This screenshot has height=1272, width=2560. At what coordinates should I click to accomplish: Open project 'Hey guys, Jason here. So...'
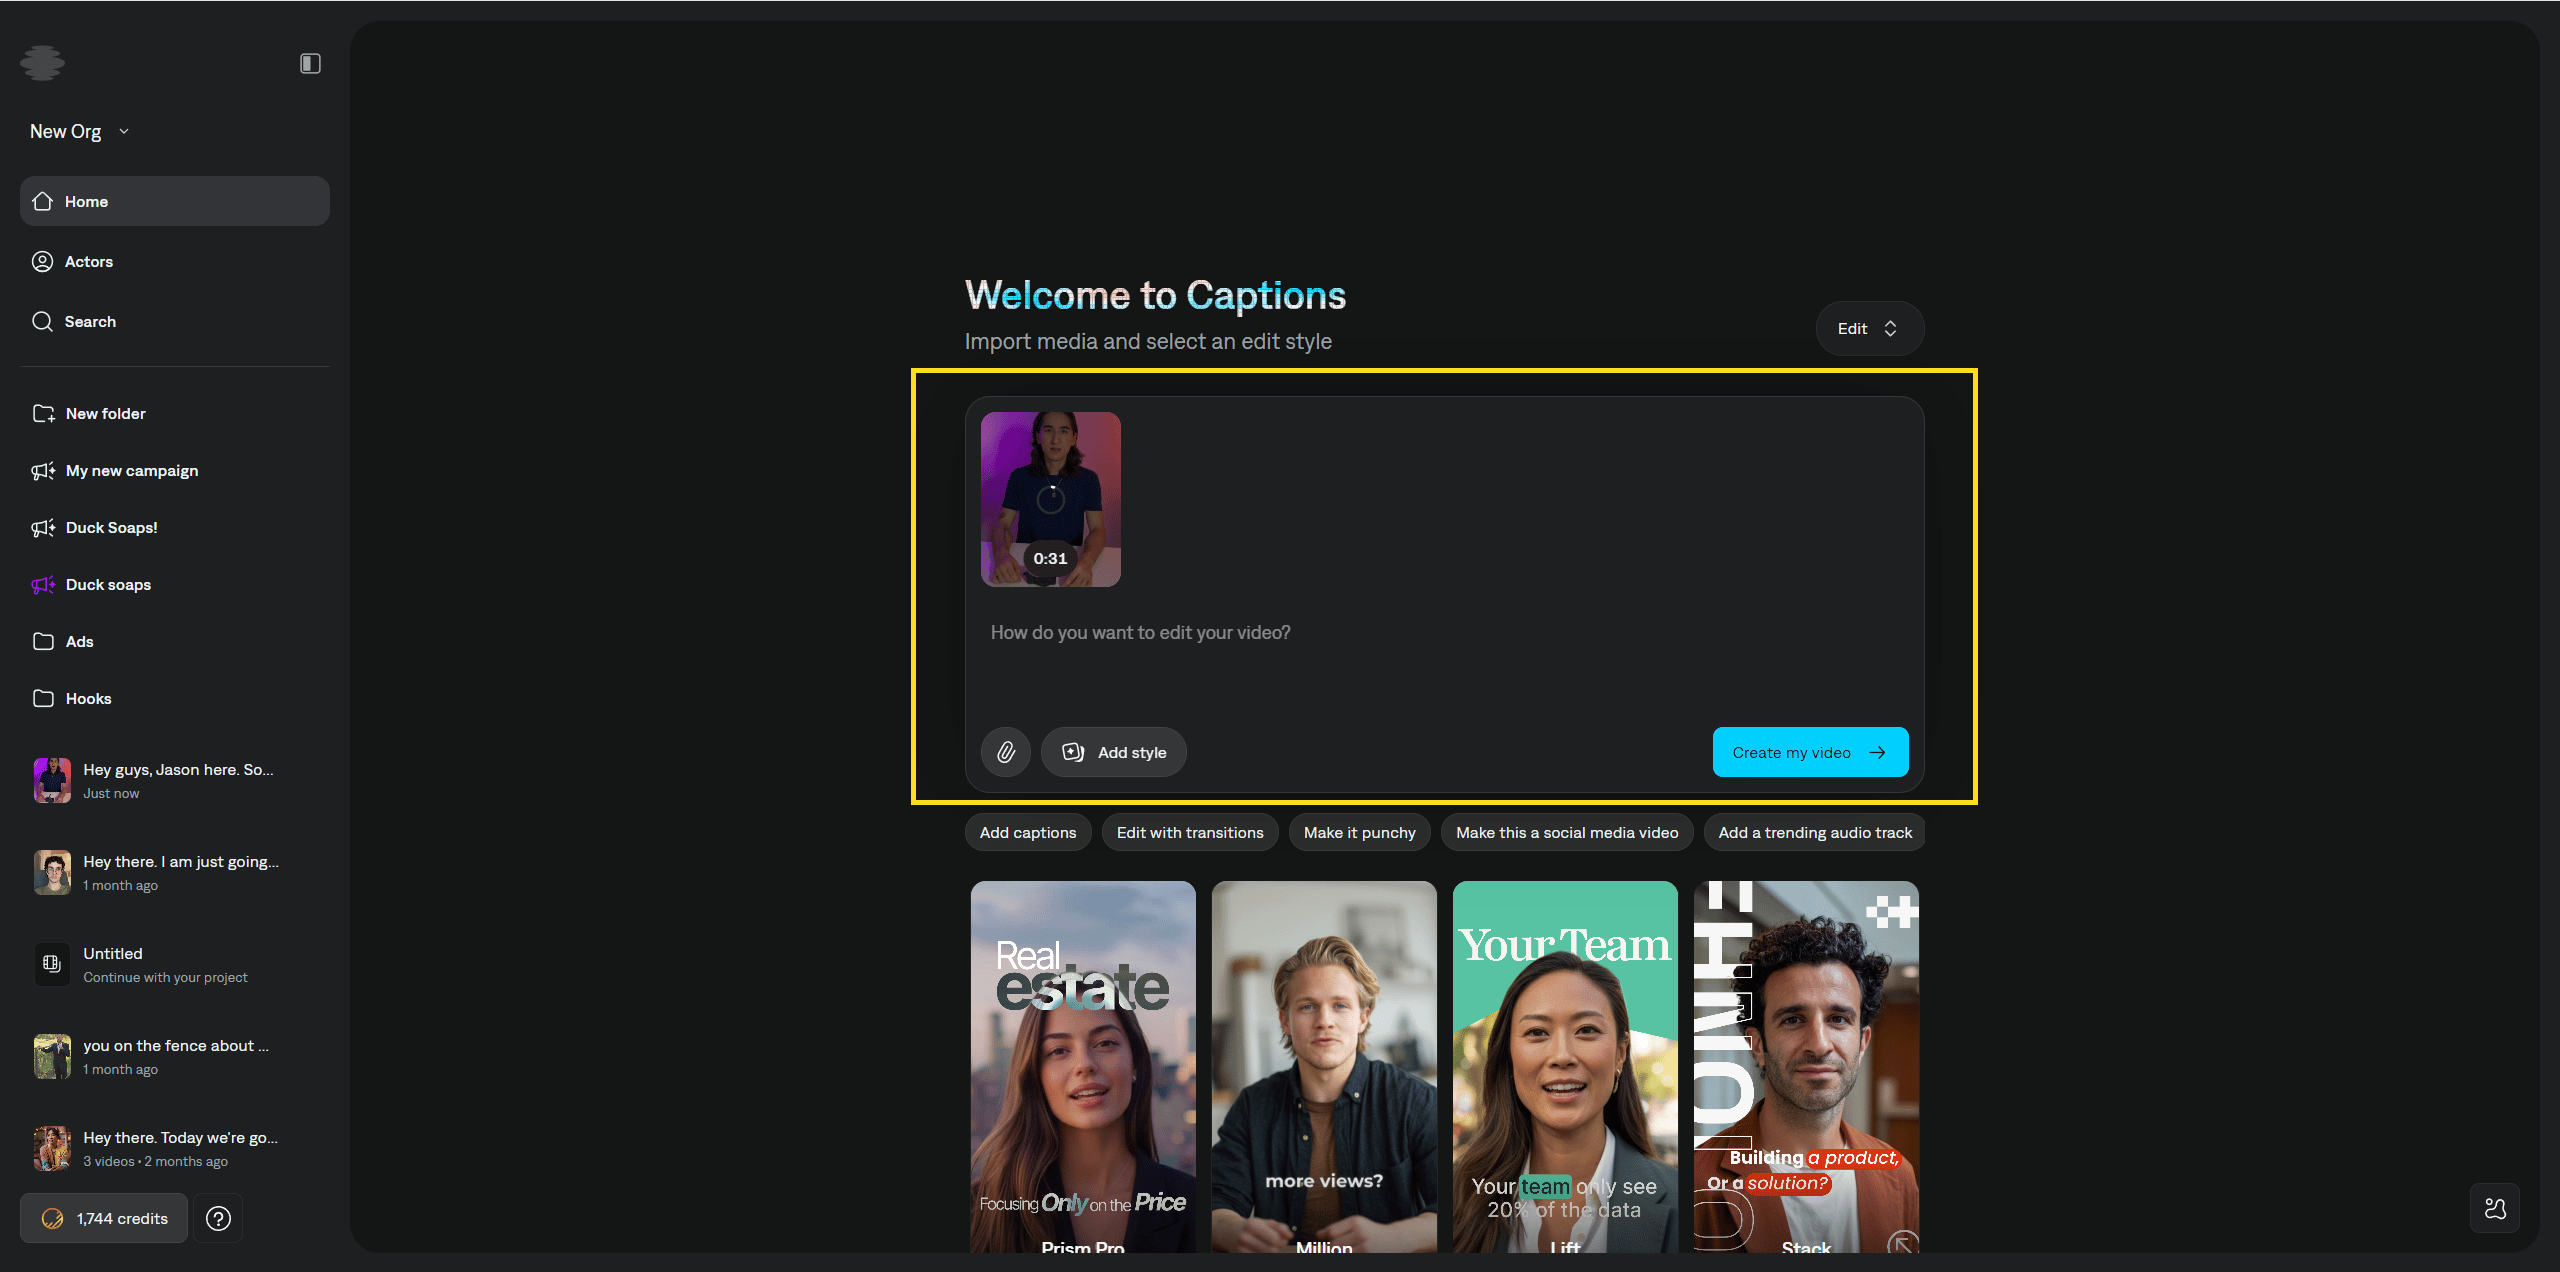(175, 780)
